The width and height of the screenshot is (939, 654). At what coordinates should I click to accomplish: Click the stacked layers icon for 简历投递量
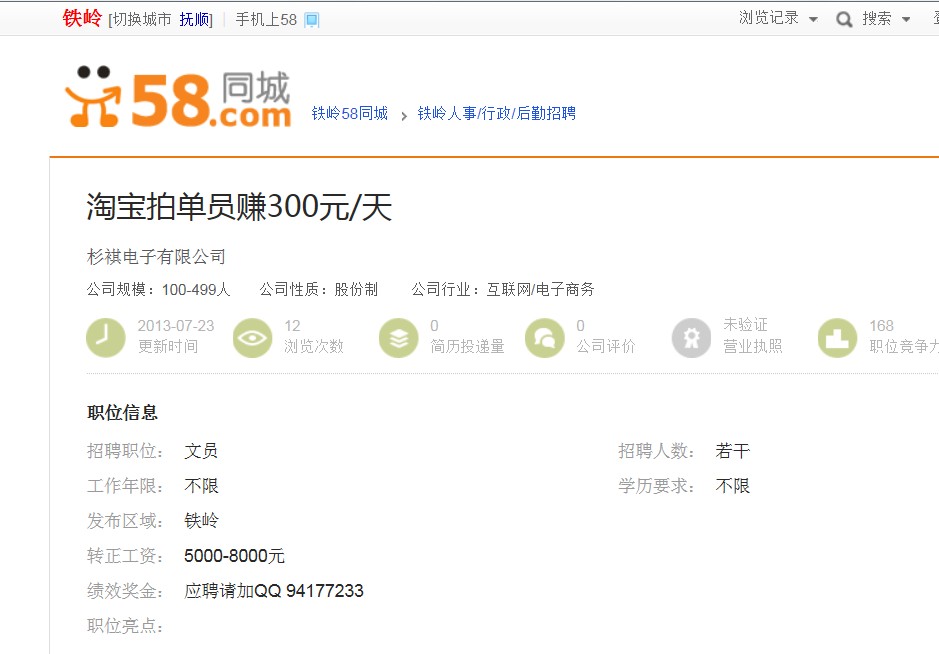(x=399, y=338)
